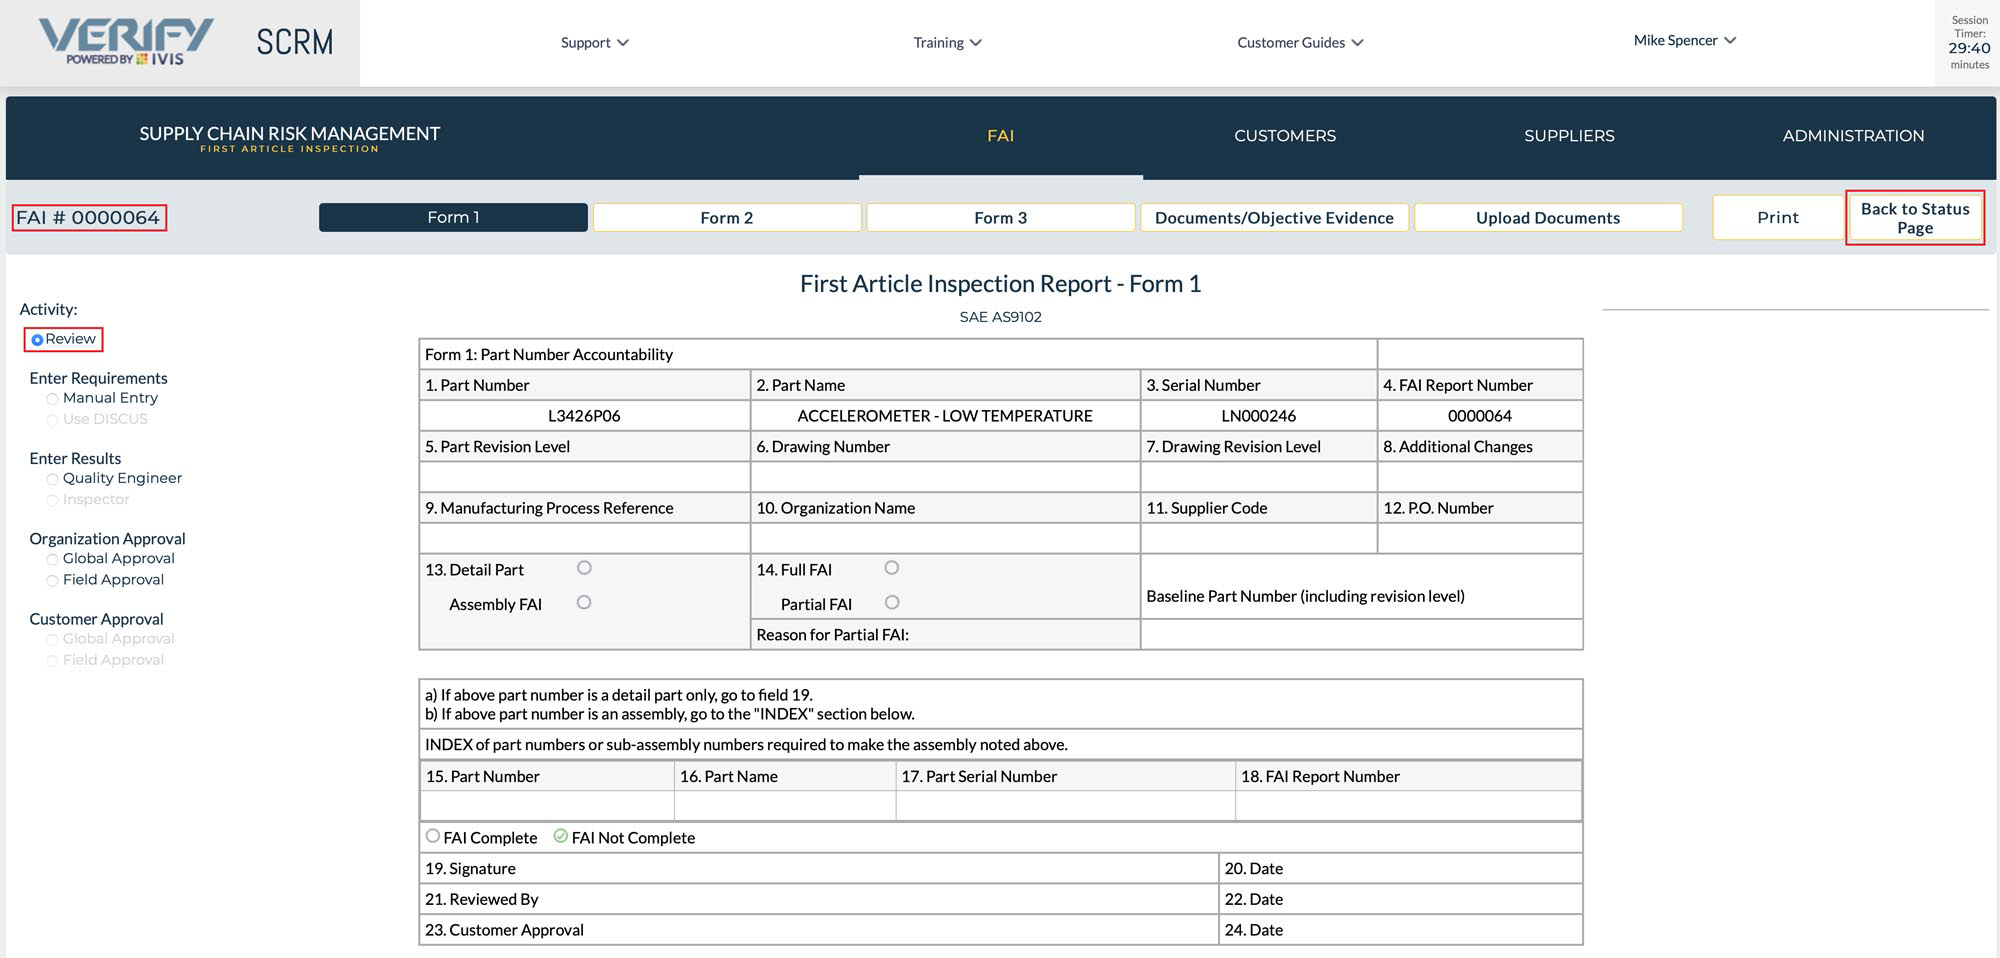Image resolution: width=2000 pixels, height=958 pixels.
Task: Switch to the Form 3 tab
Action: (1001, 217)
